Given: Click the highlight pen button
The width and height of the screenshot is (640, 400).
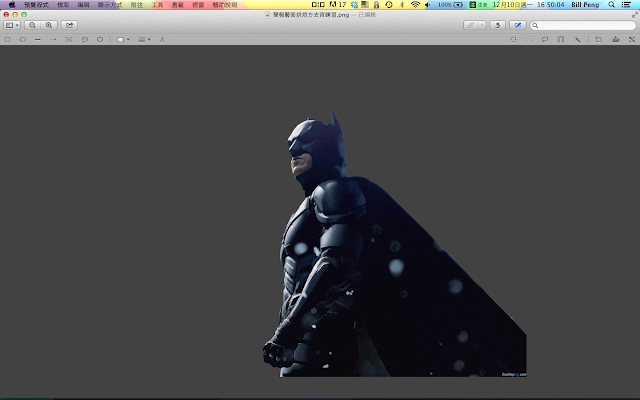Looking at the screenshot, I should (x=471, y=25).
